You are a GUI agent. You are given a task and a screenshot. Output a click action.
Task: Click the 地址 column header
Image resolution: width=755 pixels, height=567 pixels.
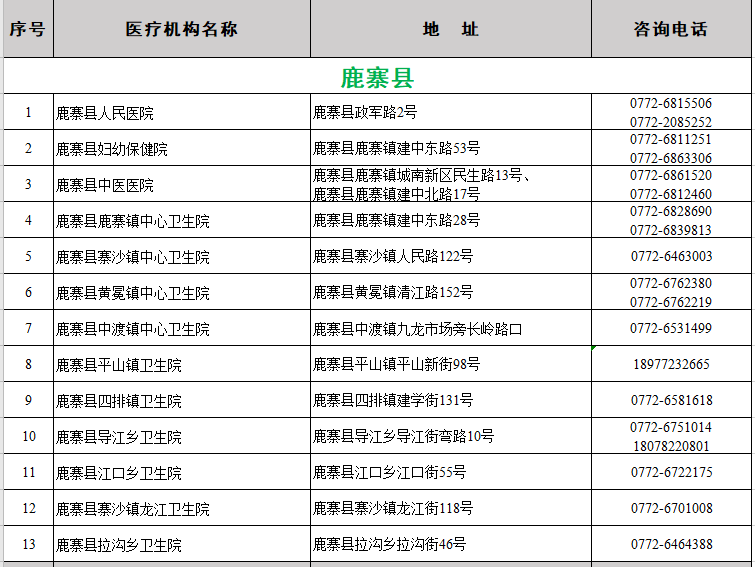[450, 29]
